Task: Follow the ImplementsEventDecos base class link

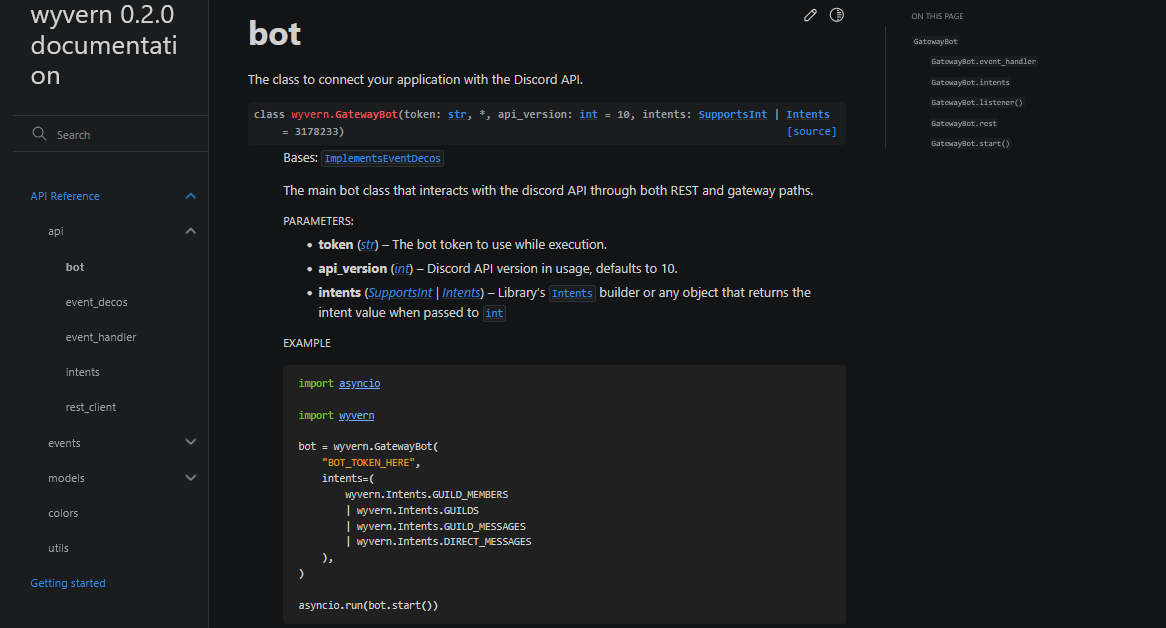Action: click(x=382, y=158)
